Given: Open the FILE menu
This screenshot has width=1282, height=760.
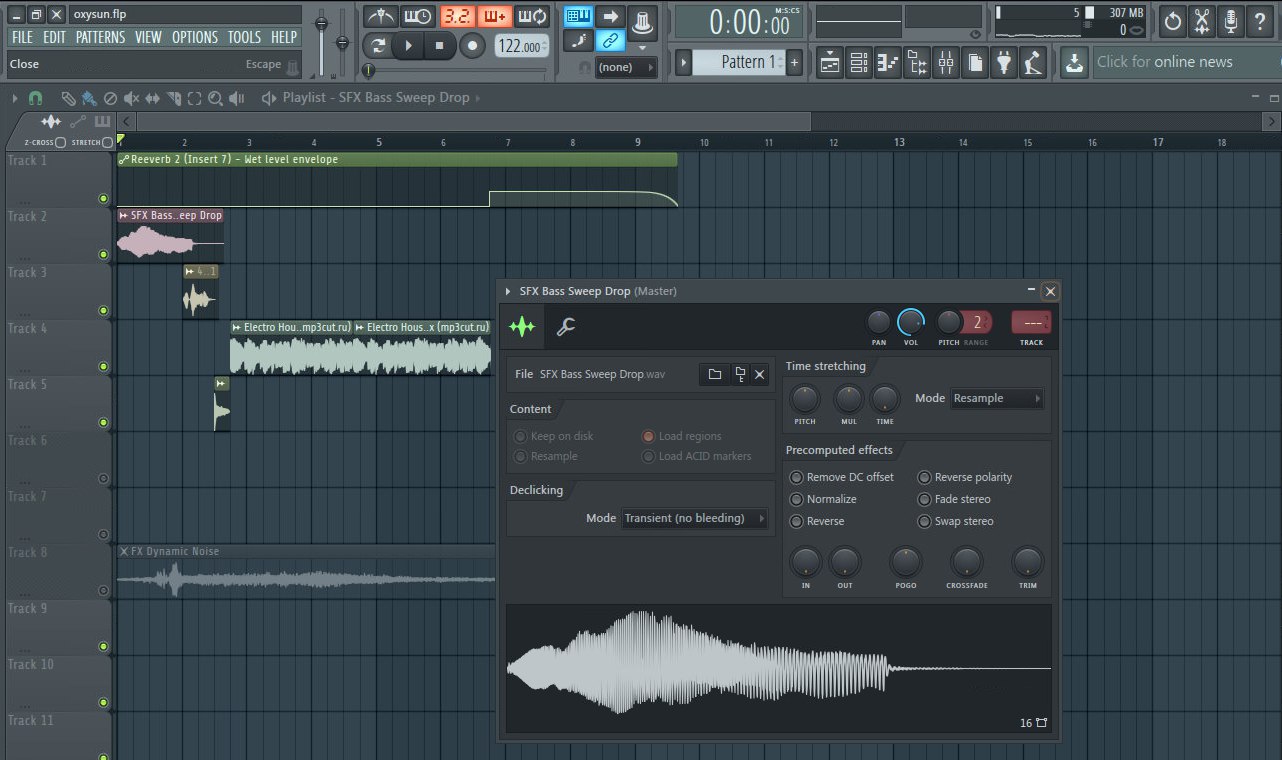Looking at the screenshot, I should [22, 37].
